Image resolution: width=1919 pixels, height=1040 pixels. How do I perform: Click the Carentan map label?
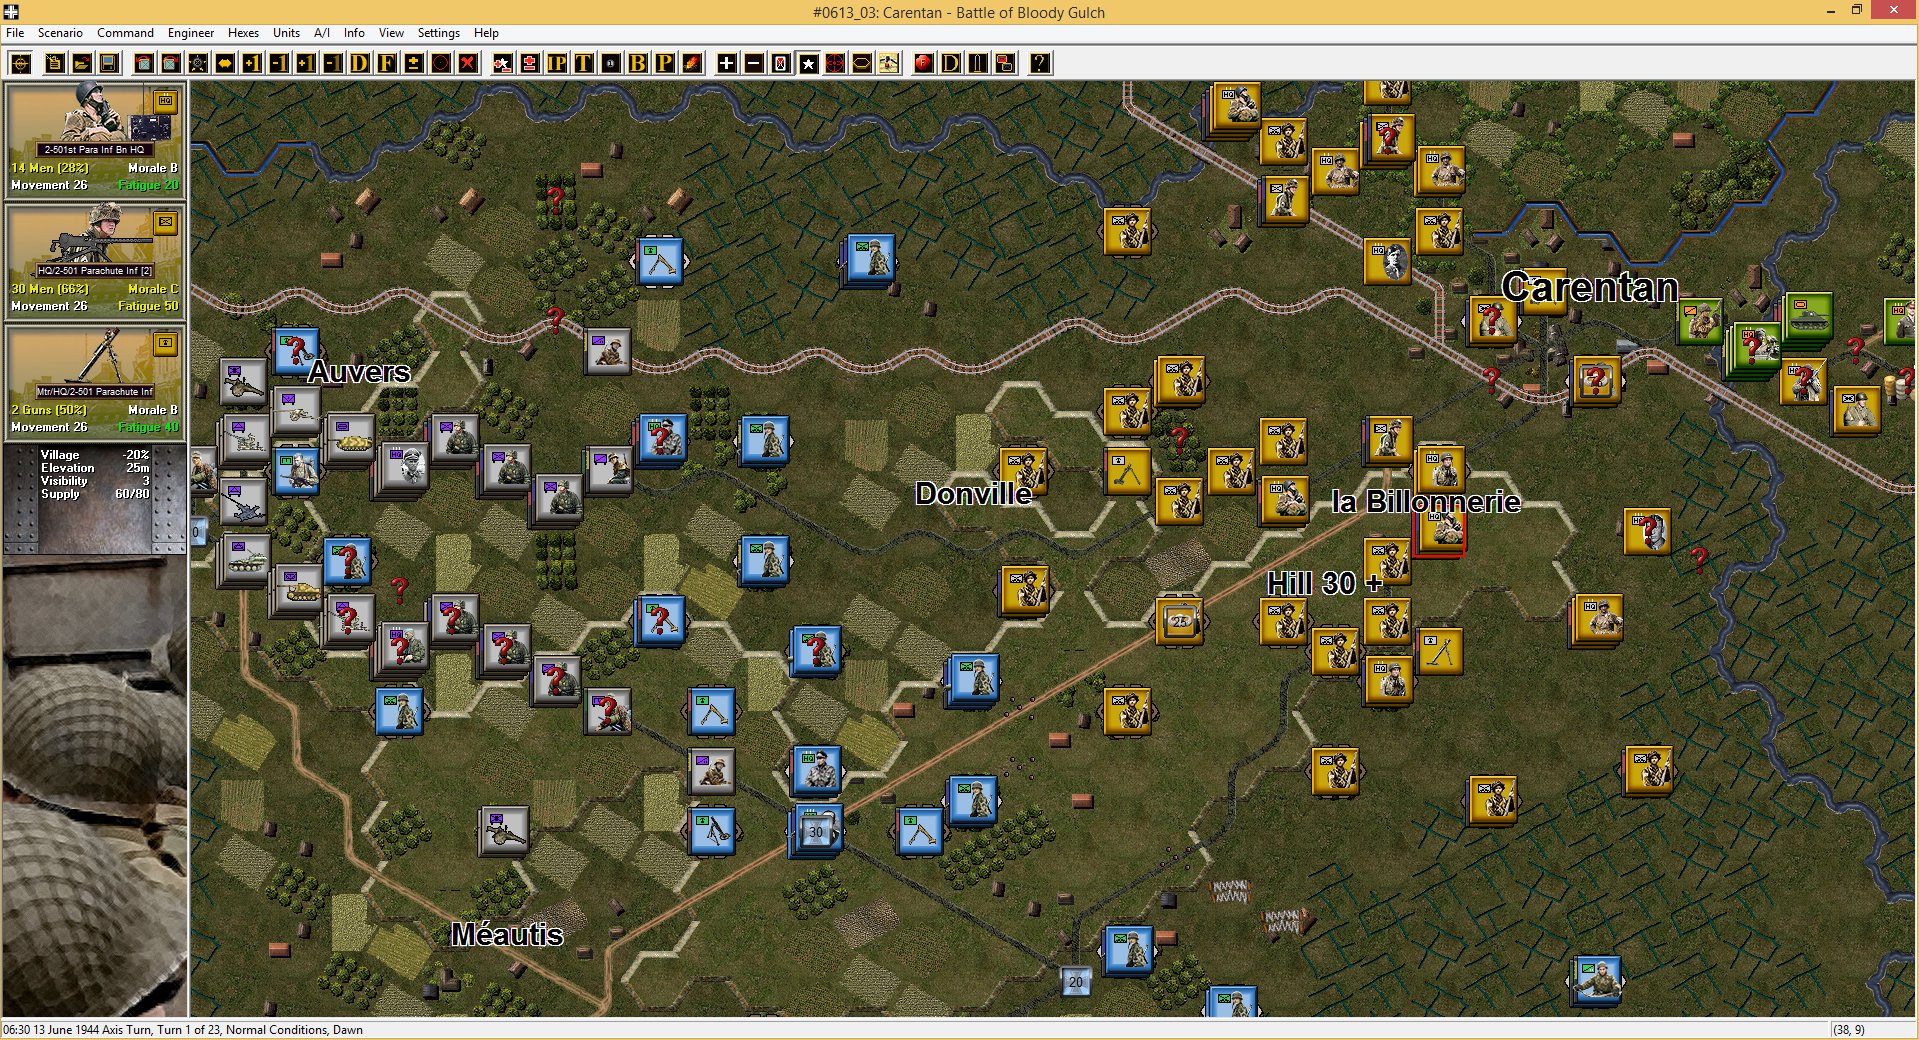[x=1590, y=288]
